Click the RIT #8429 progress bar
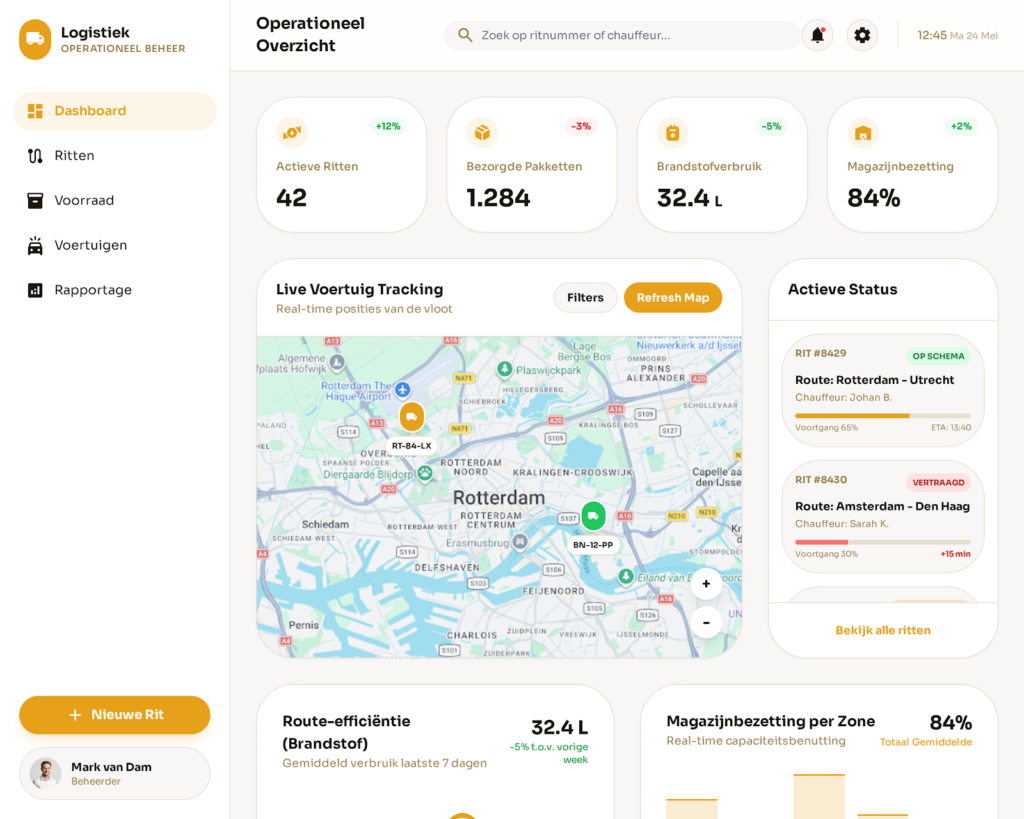The height and width of the screenshot is (819, 1024). pyautogui.click(x=882, y=415)
